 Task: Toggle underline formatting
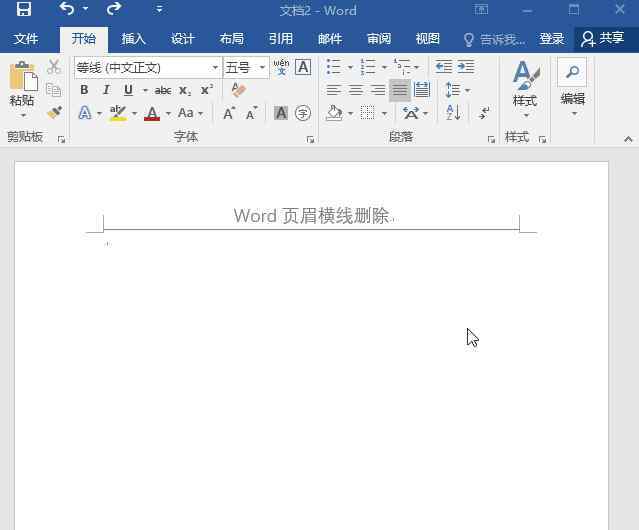coord(128,90)
